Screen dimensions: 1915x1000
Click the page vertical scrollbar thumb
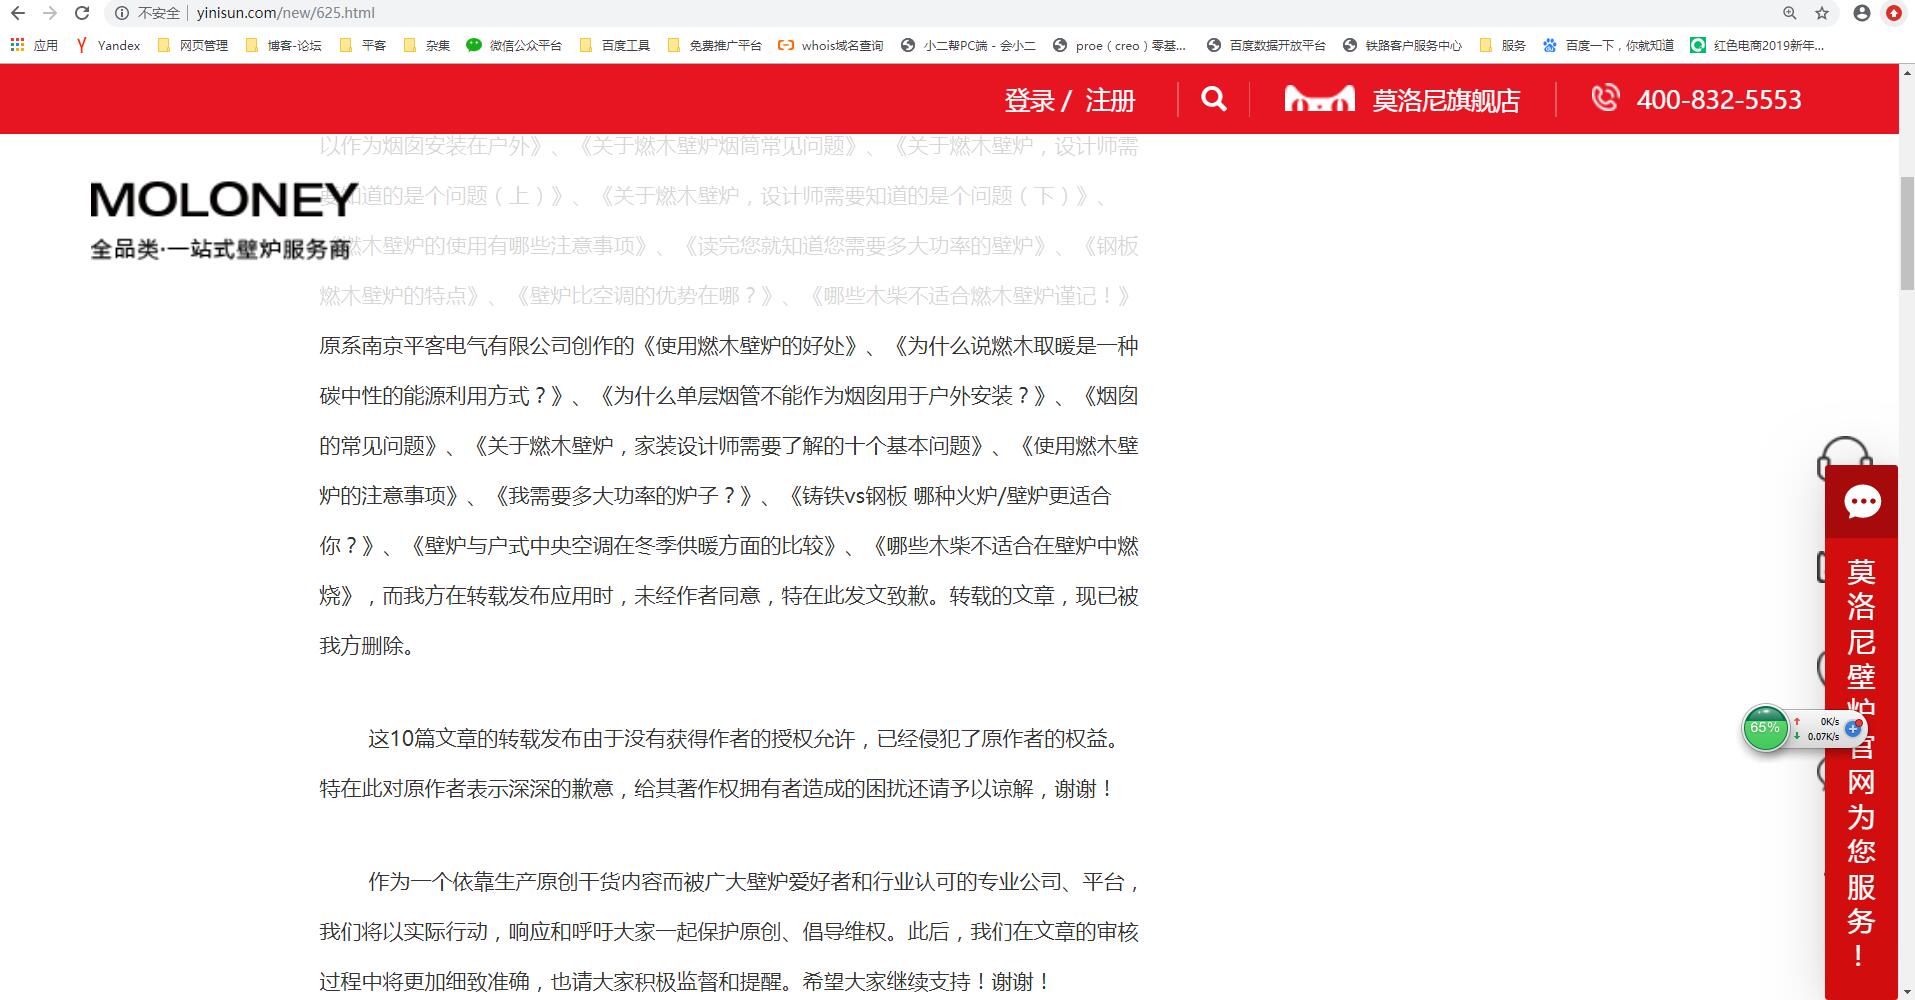tap(1906, 232)
